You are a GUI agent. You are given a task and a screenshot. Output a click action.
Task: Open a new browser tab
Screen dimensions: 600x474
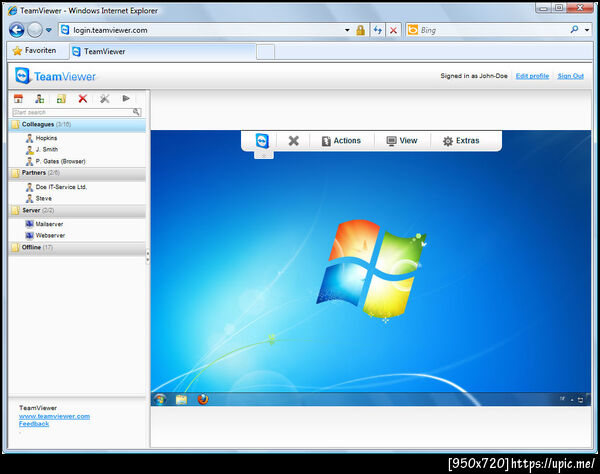[x=265, y=52]
